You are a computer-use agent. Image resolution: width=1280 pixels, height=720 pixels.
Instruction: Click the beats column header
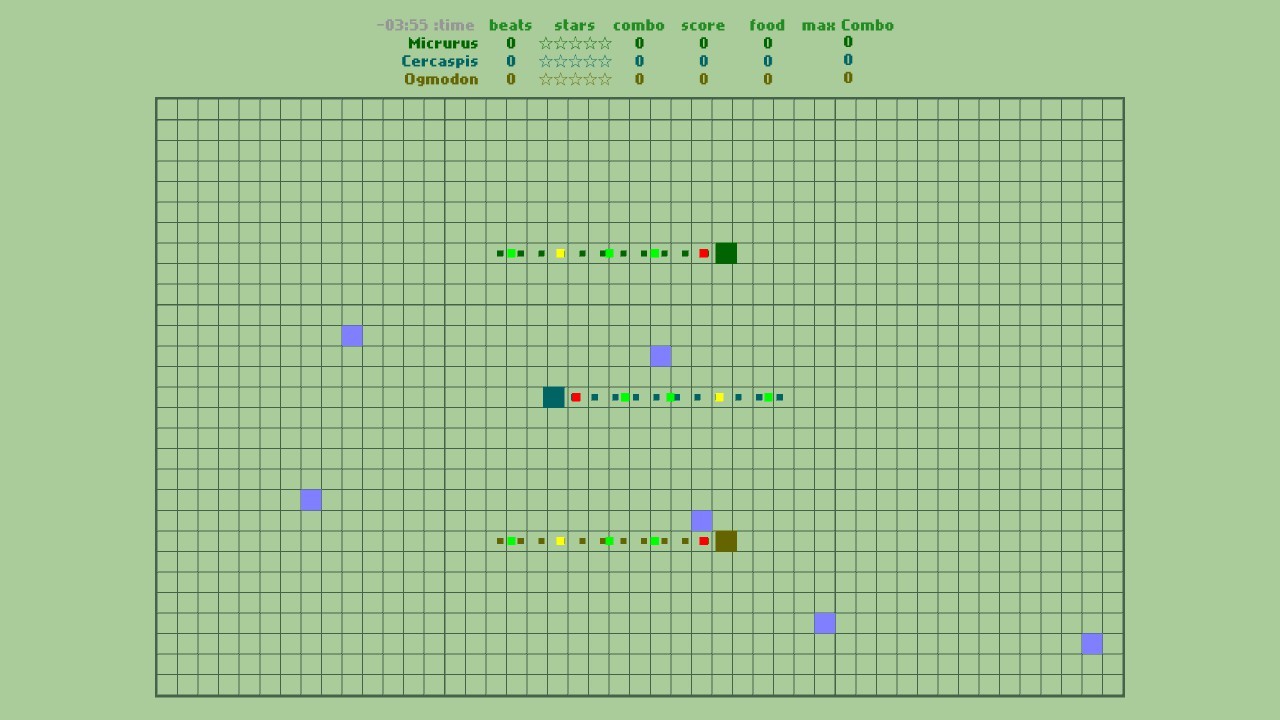[x=511, y=25]
